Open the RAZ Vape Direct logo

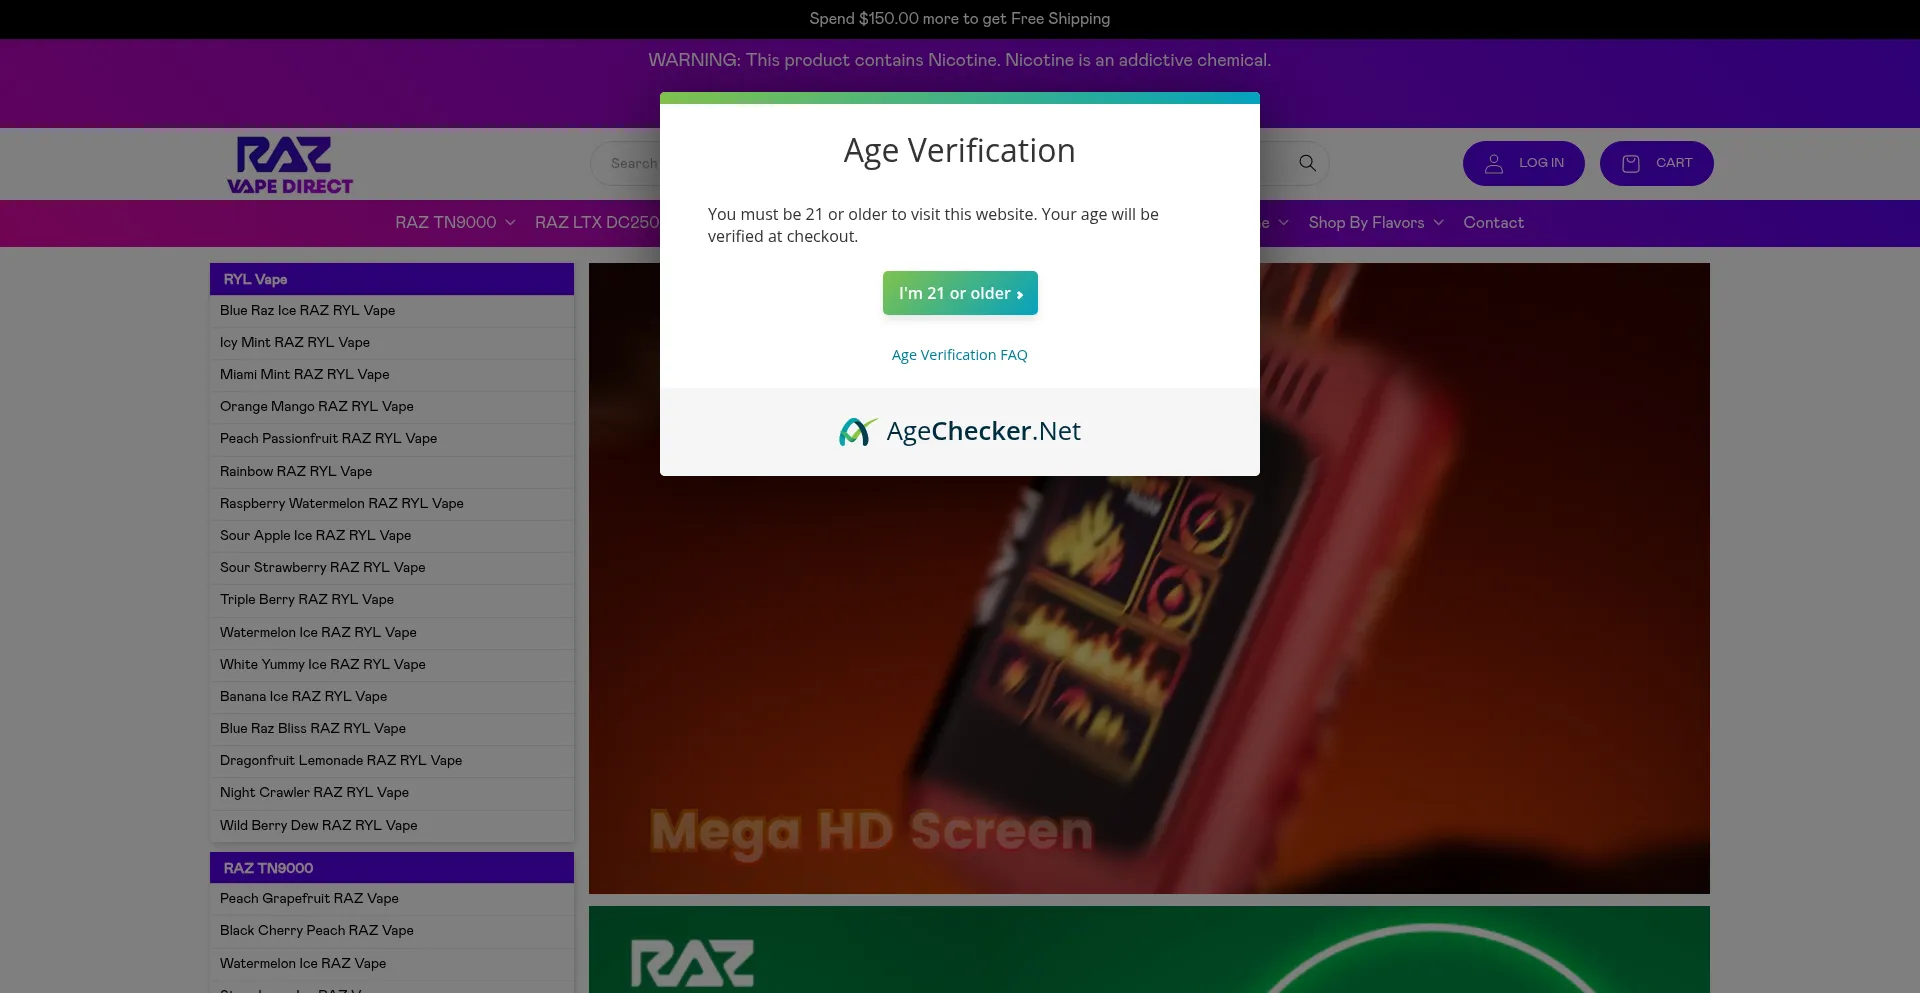click(290, 165)
